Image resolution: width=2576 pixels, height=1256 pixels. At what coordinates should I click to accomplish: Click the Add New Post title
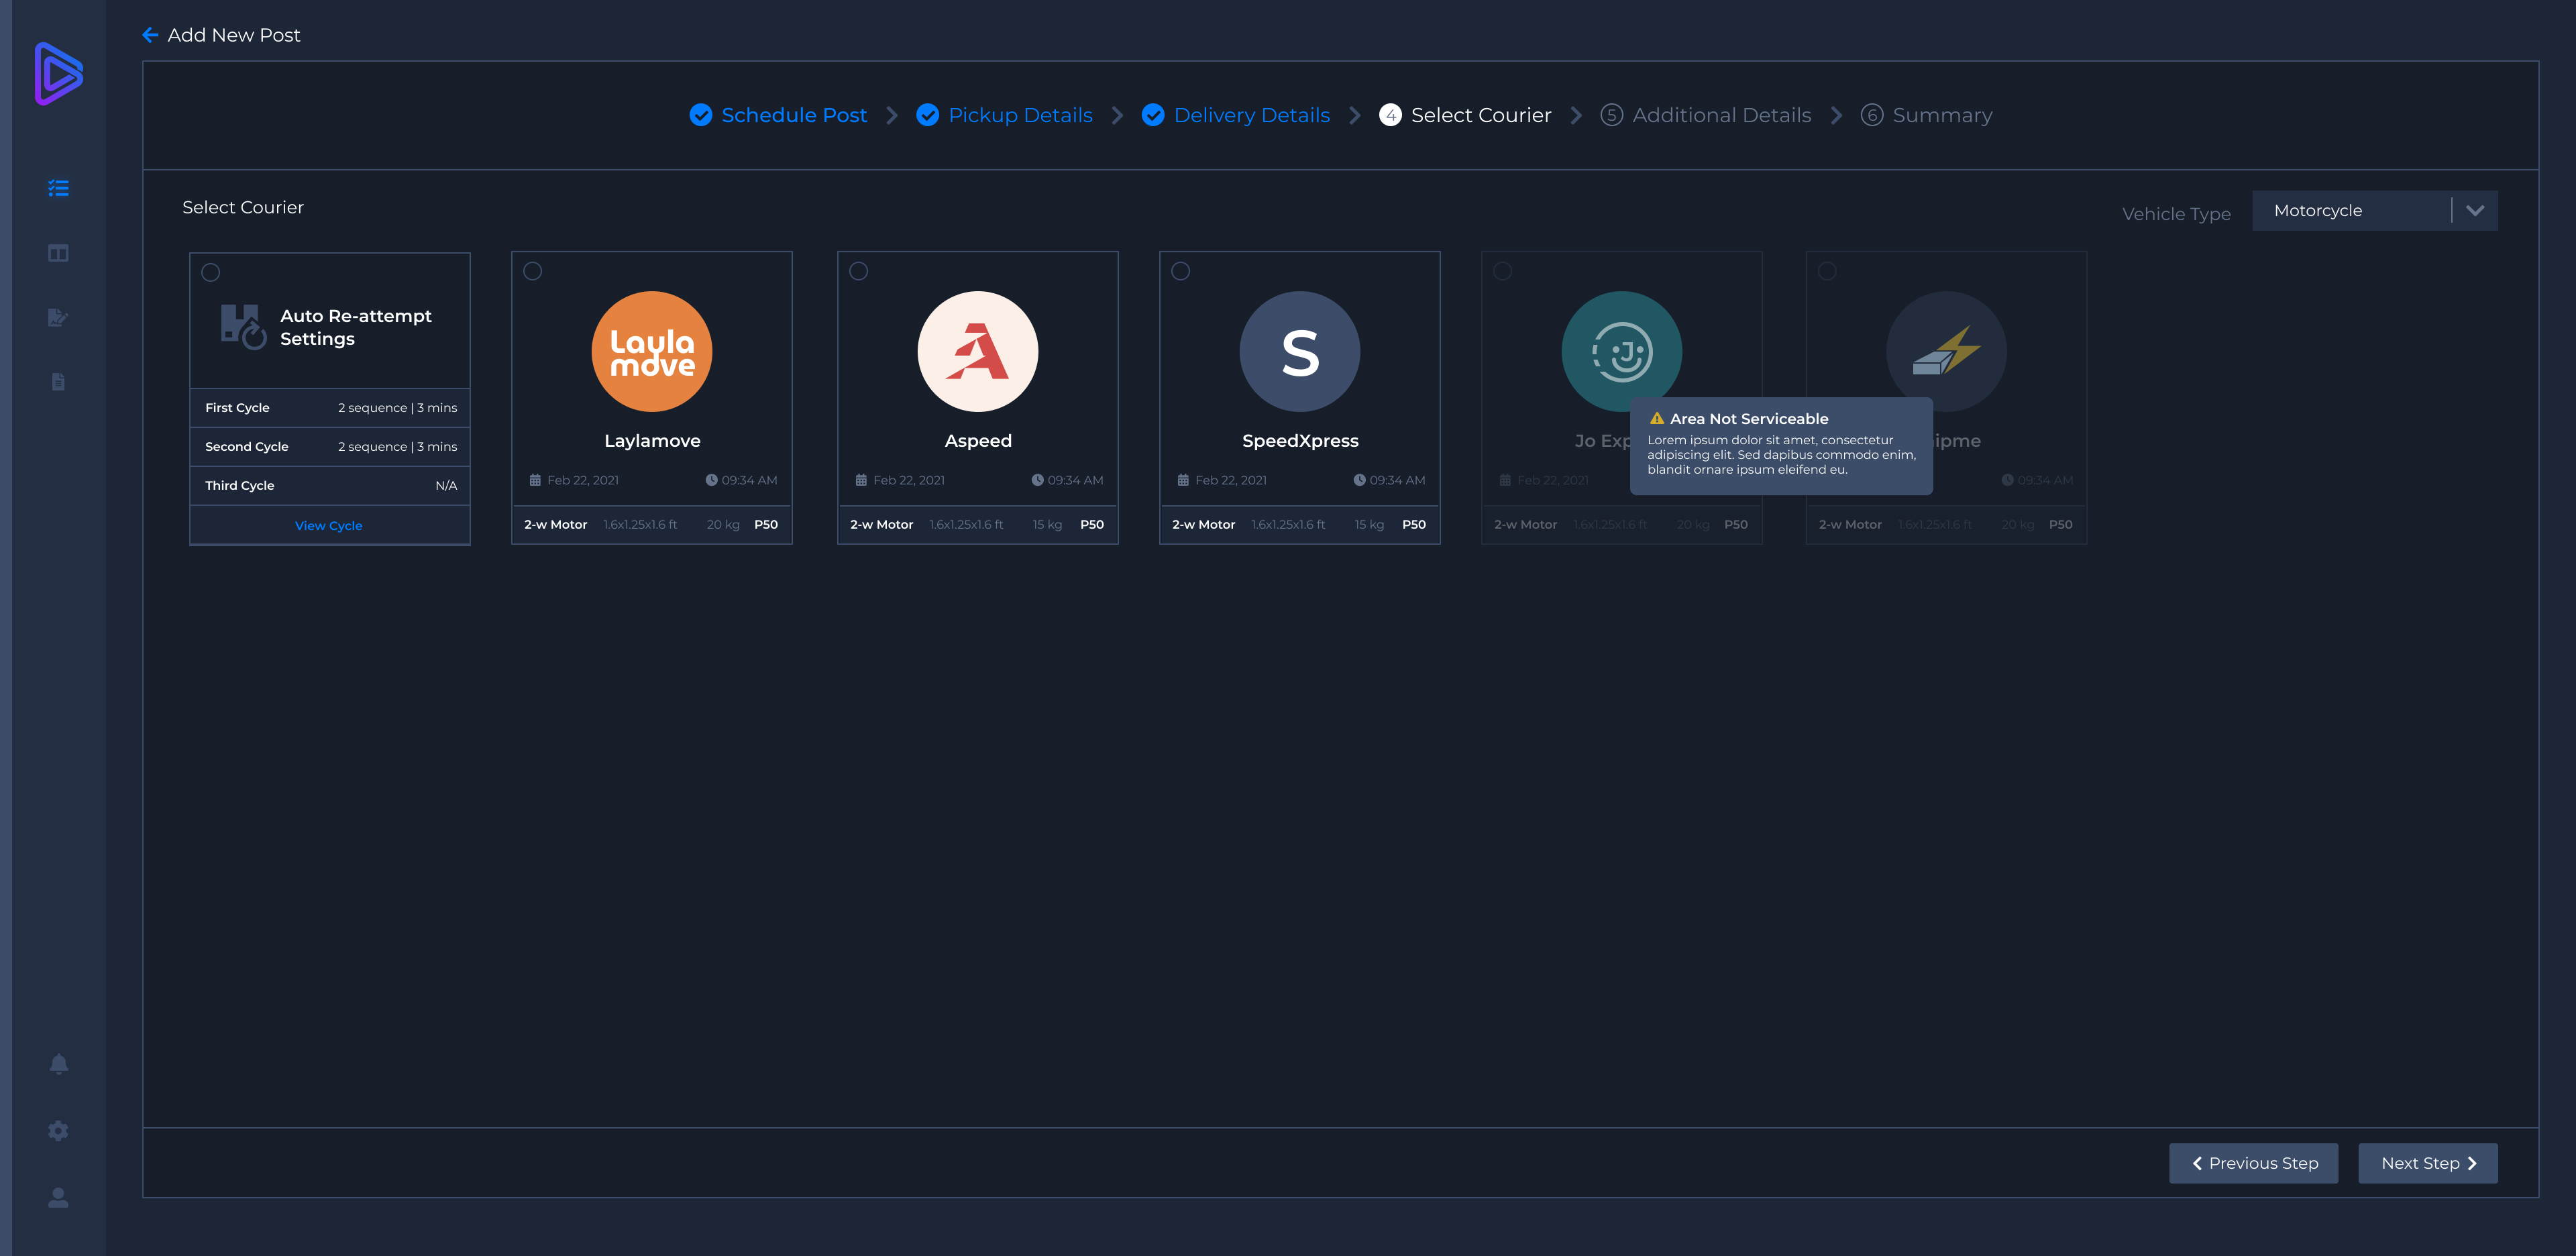[x=234, y=35]
